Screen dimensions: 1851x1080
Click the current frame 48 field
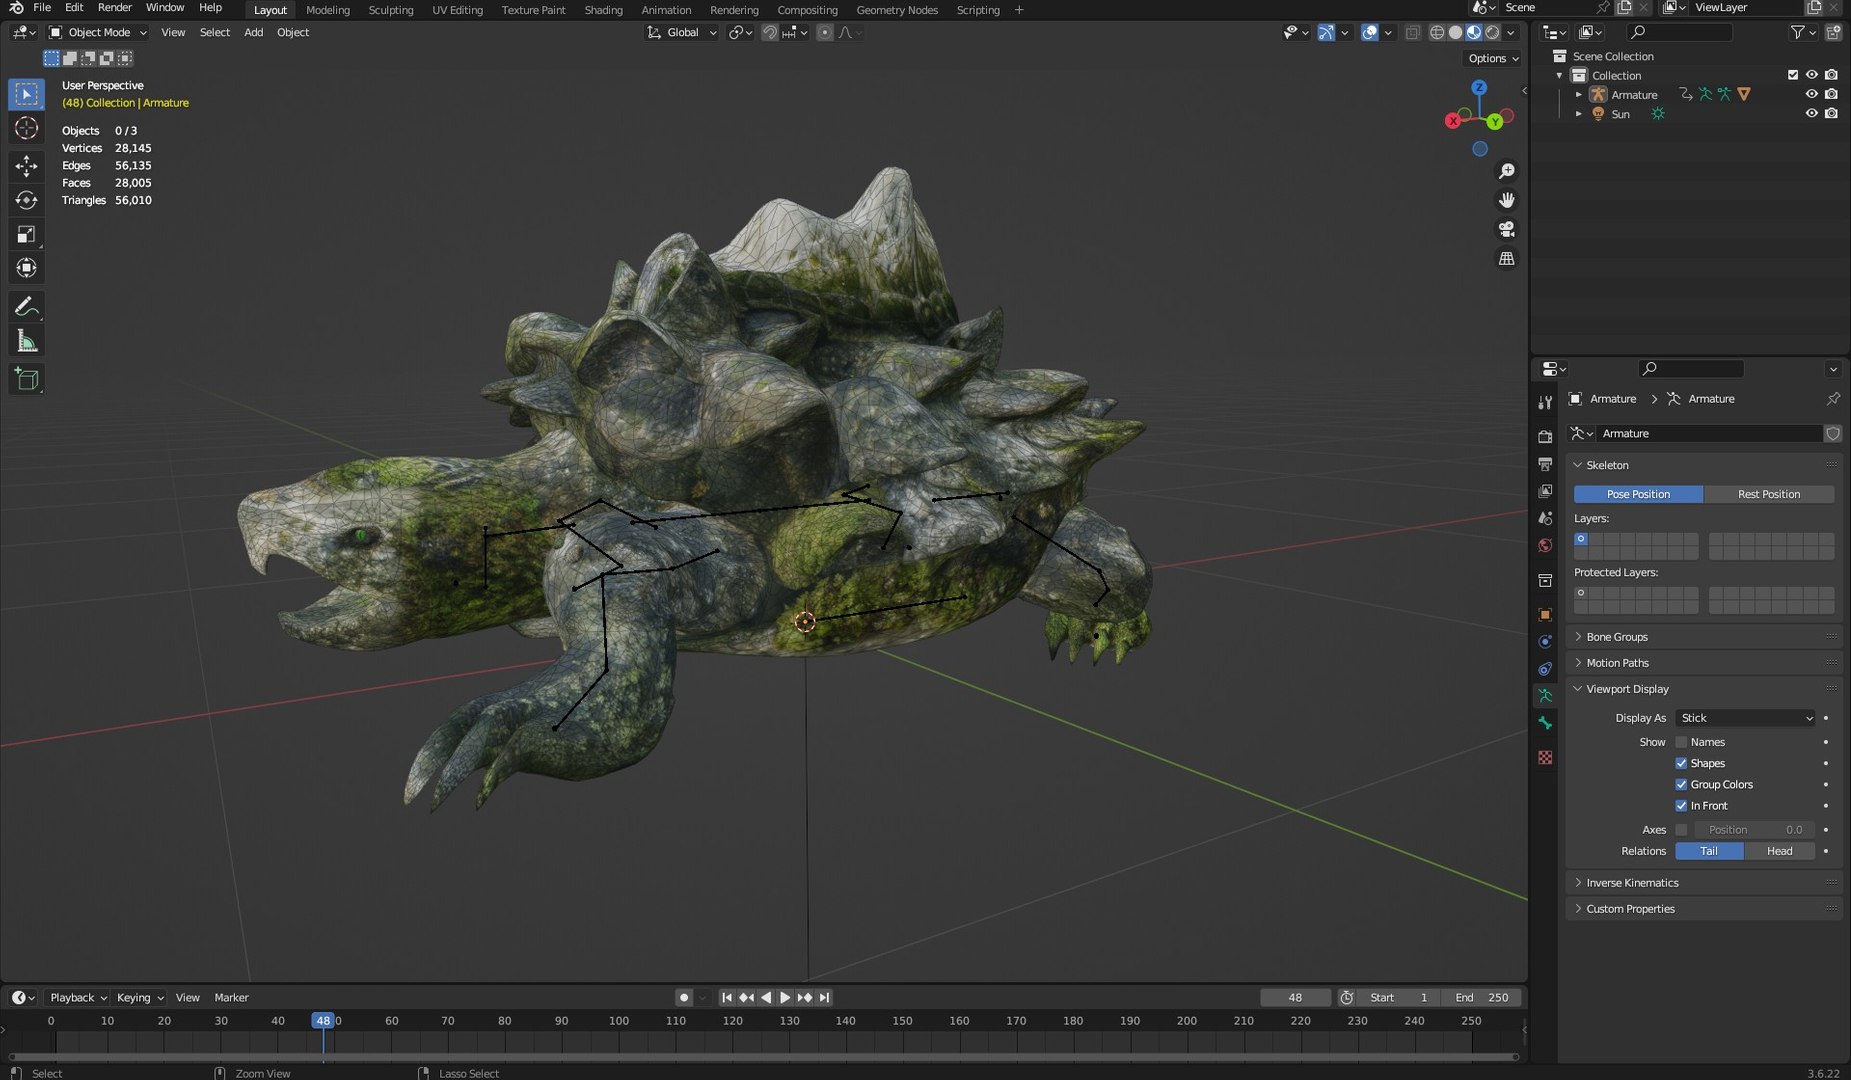pyautogui.click(x=1295, y=997)
